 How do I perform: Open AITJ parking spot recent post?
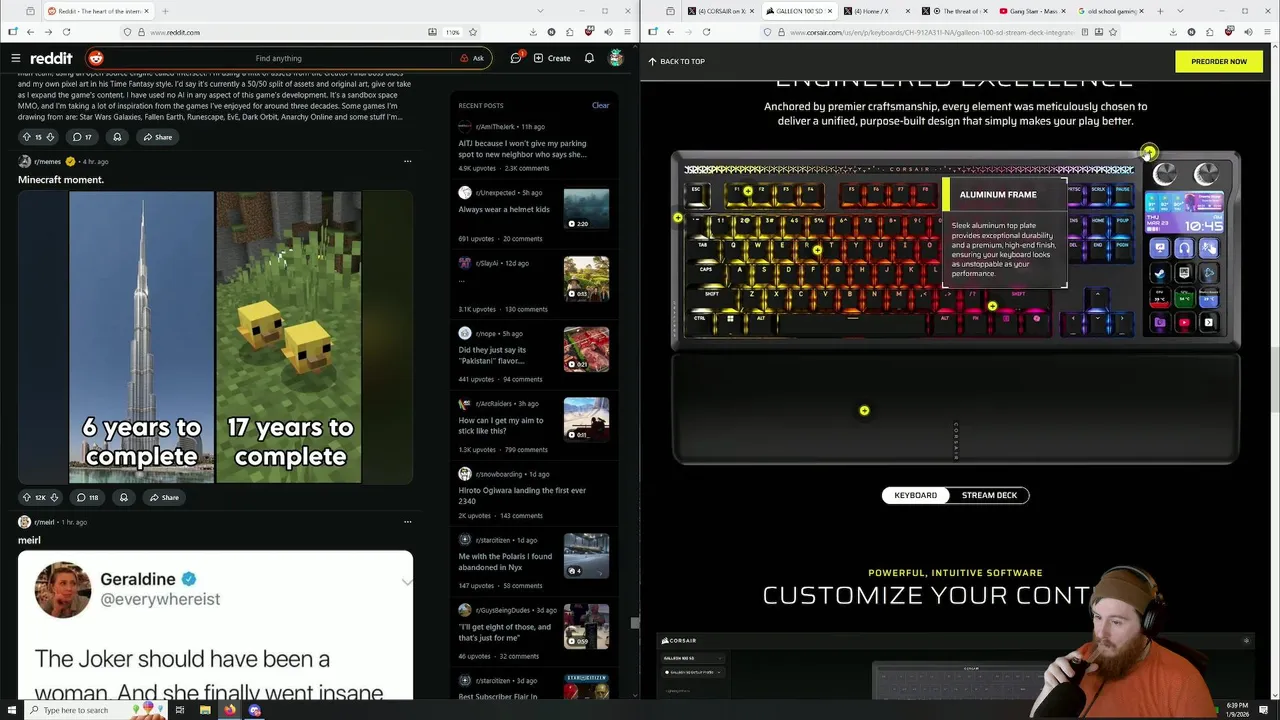pos(522,149)
